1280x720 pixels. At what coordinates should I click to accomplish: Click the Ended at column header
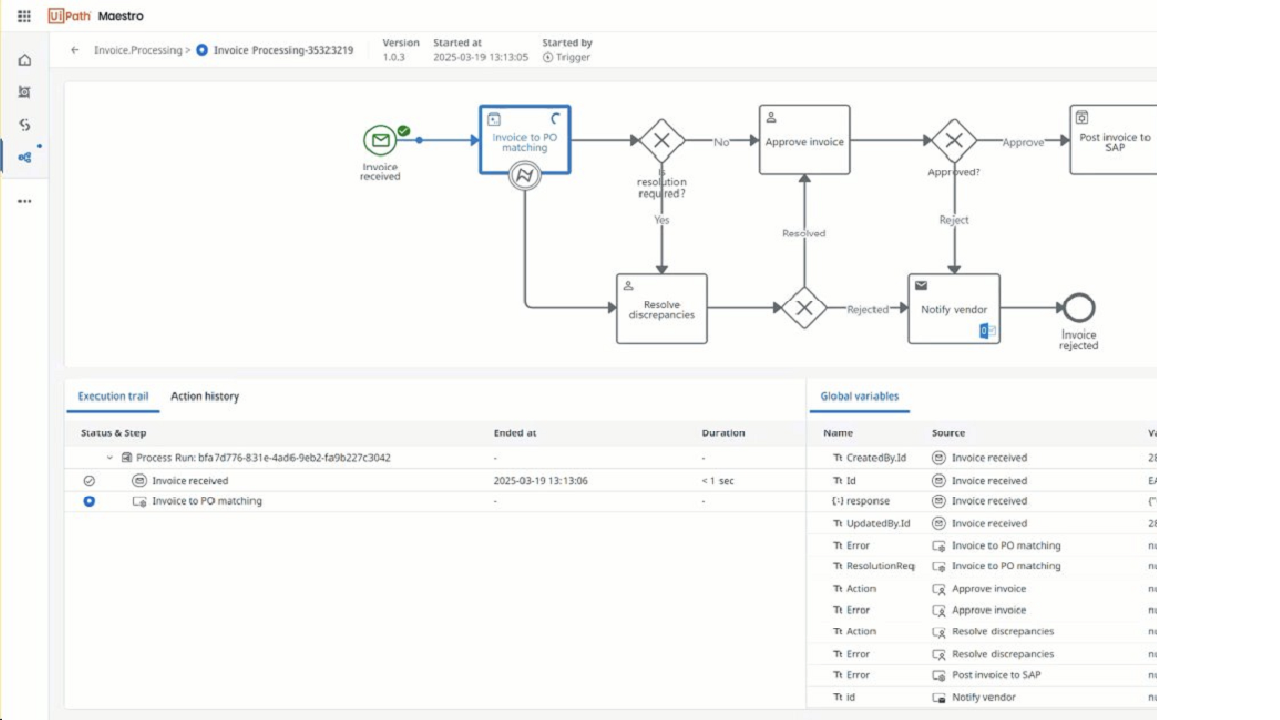[x=515, y=433]
